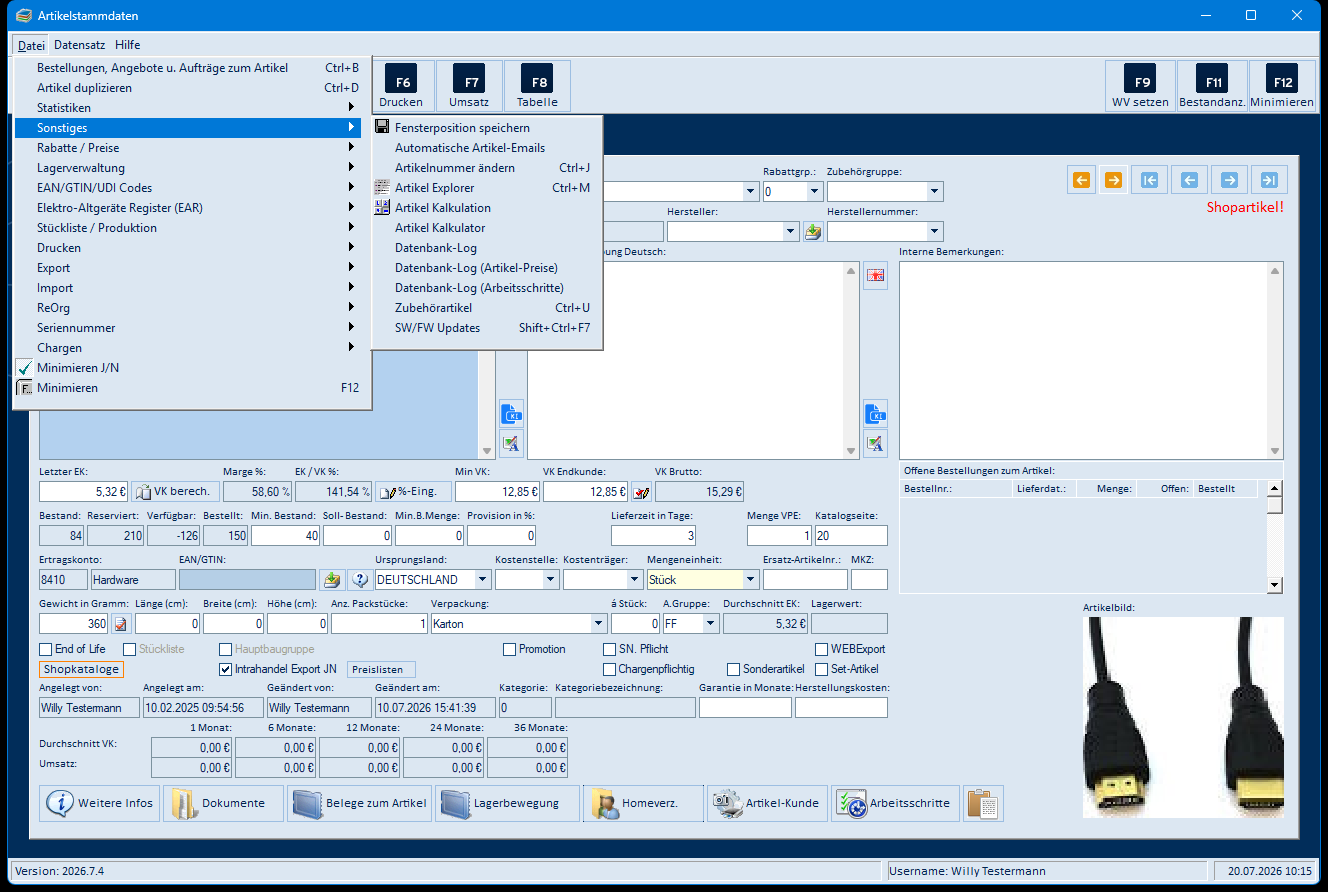Tick the End of Life checkbox
Viewport: 1328px width, 892px height.
[46, 649]
